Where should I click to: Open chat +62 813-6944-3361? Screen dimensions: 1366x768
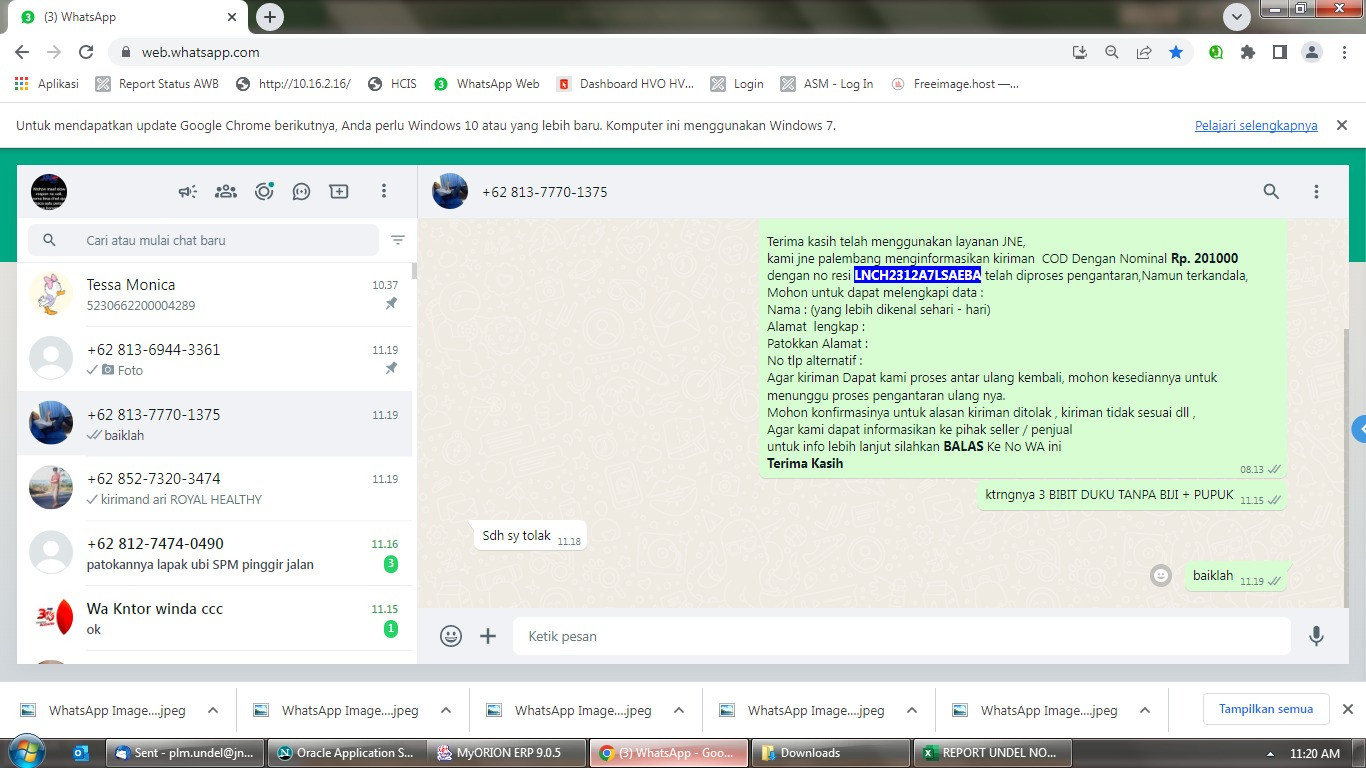[x=215, y=359]
